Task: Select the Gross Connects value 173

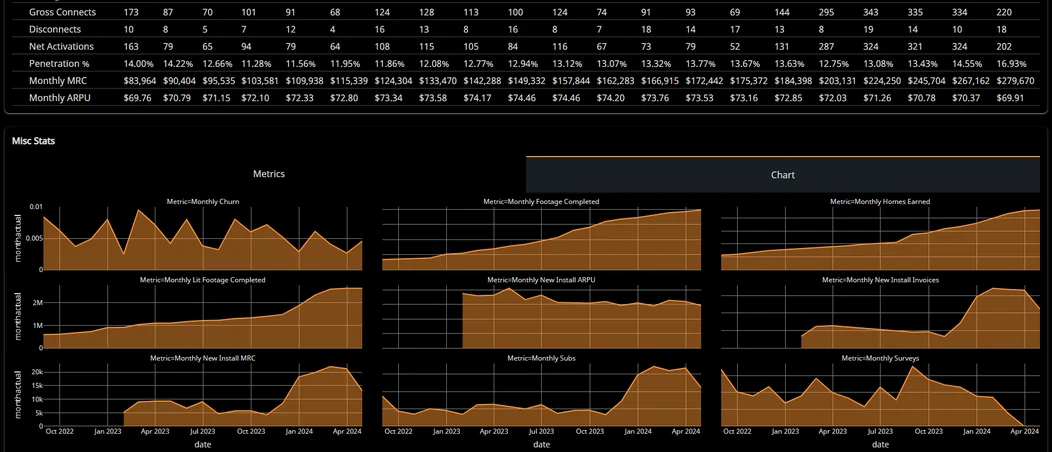Action: [x=132, y=12]
